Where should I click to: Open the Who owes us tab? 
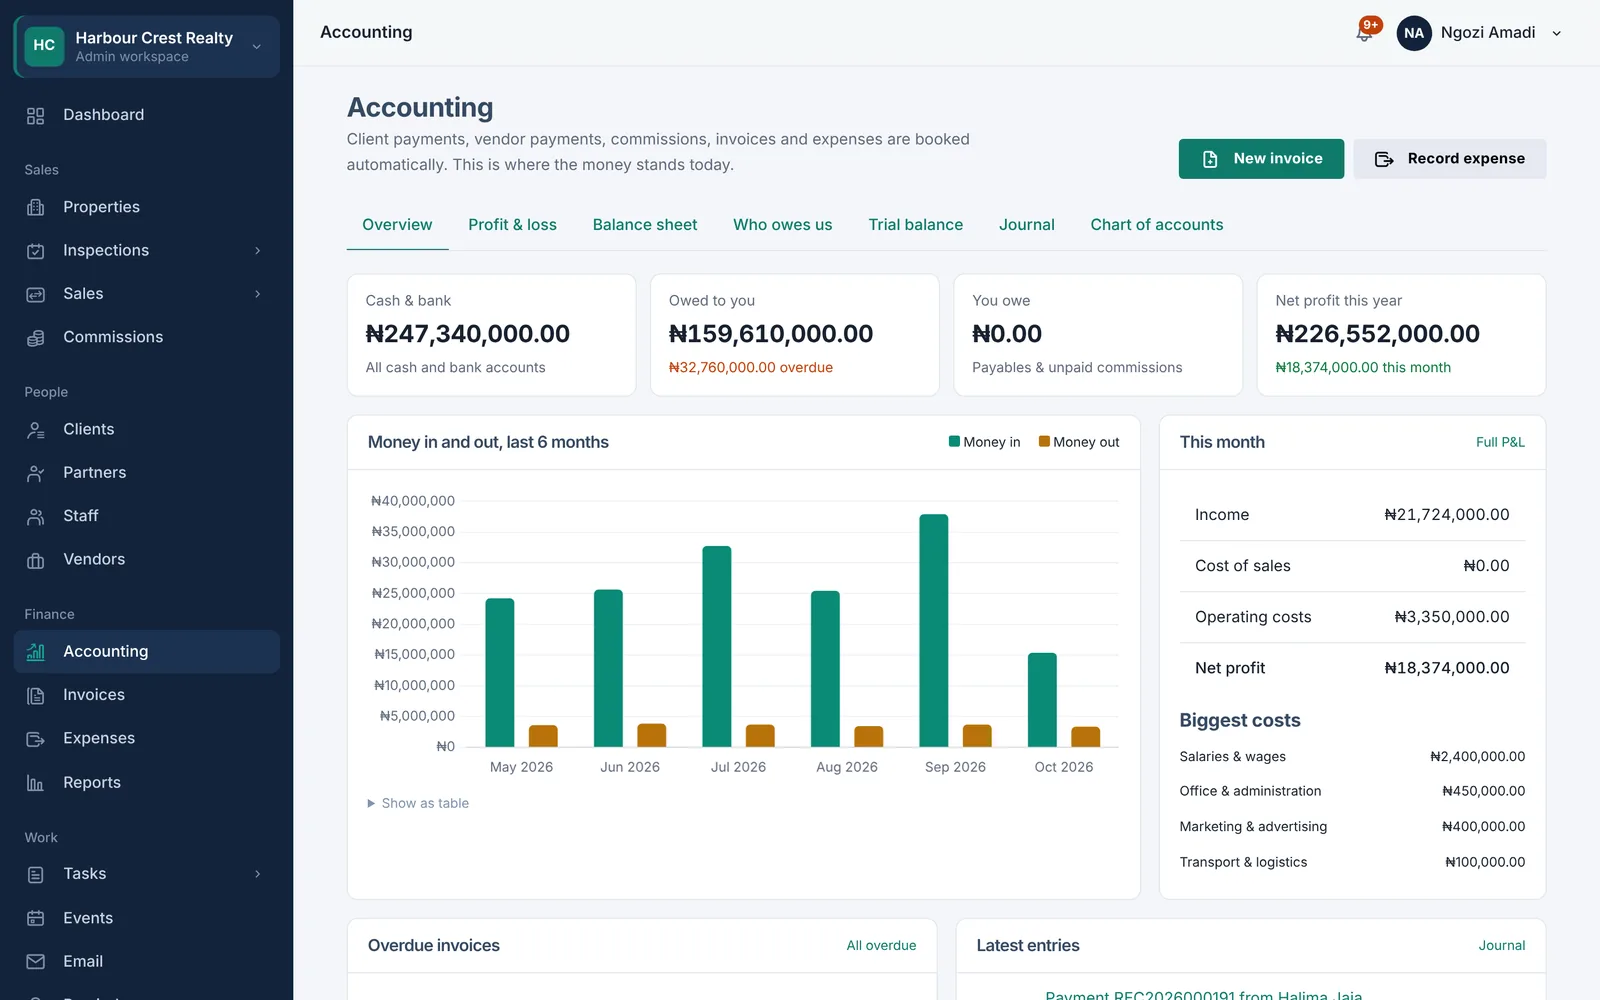783,225
